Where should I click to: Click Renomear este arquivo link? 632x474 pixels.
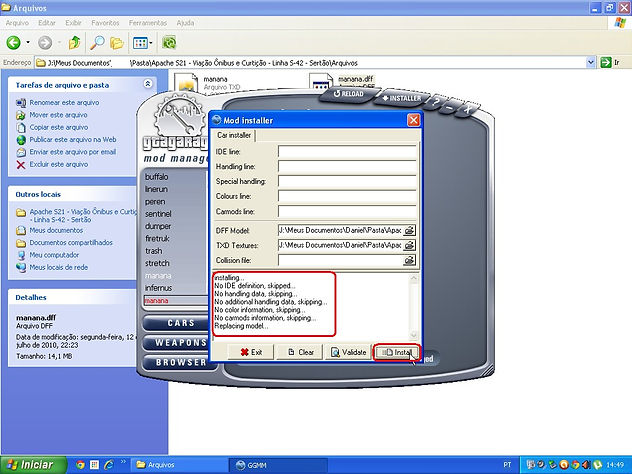coord(64,103)
